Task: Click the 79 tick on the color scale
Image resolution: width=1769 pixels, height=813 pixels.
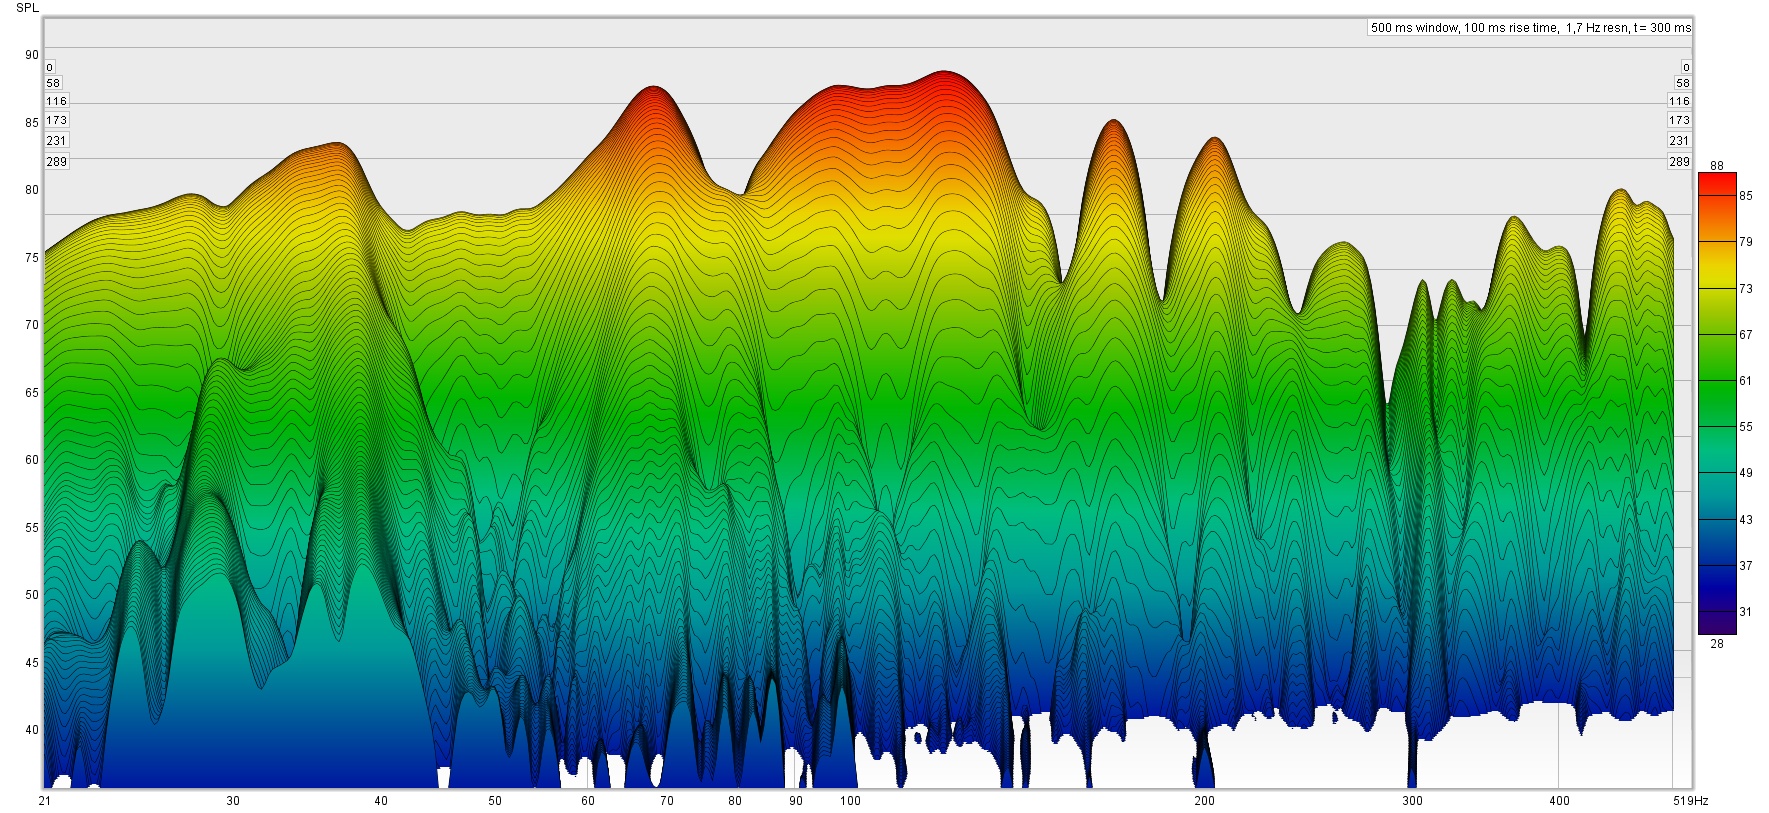Action: click(1746, 242)
